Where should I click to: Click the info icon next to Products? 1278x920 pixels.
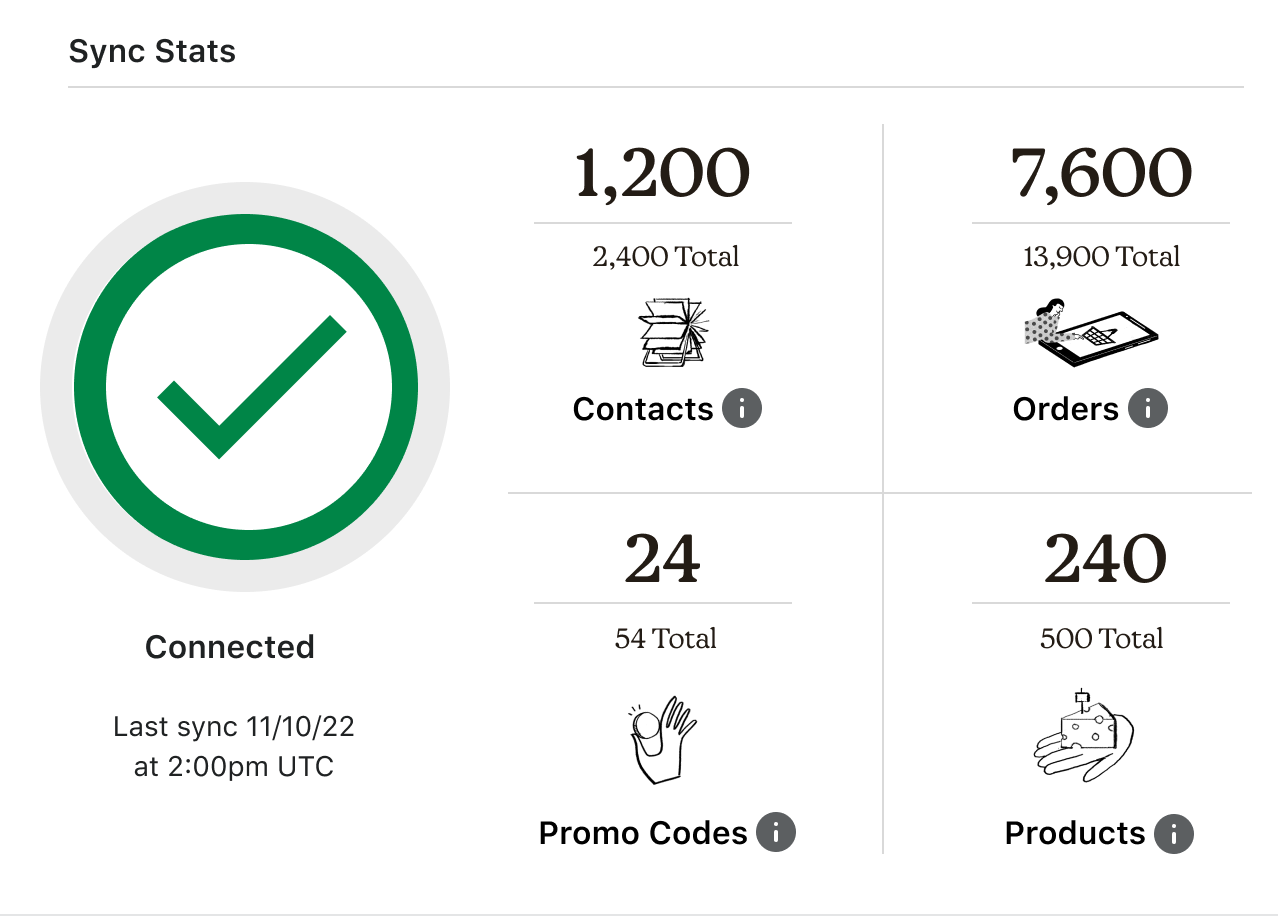coord(1173,833)
